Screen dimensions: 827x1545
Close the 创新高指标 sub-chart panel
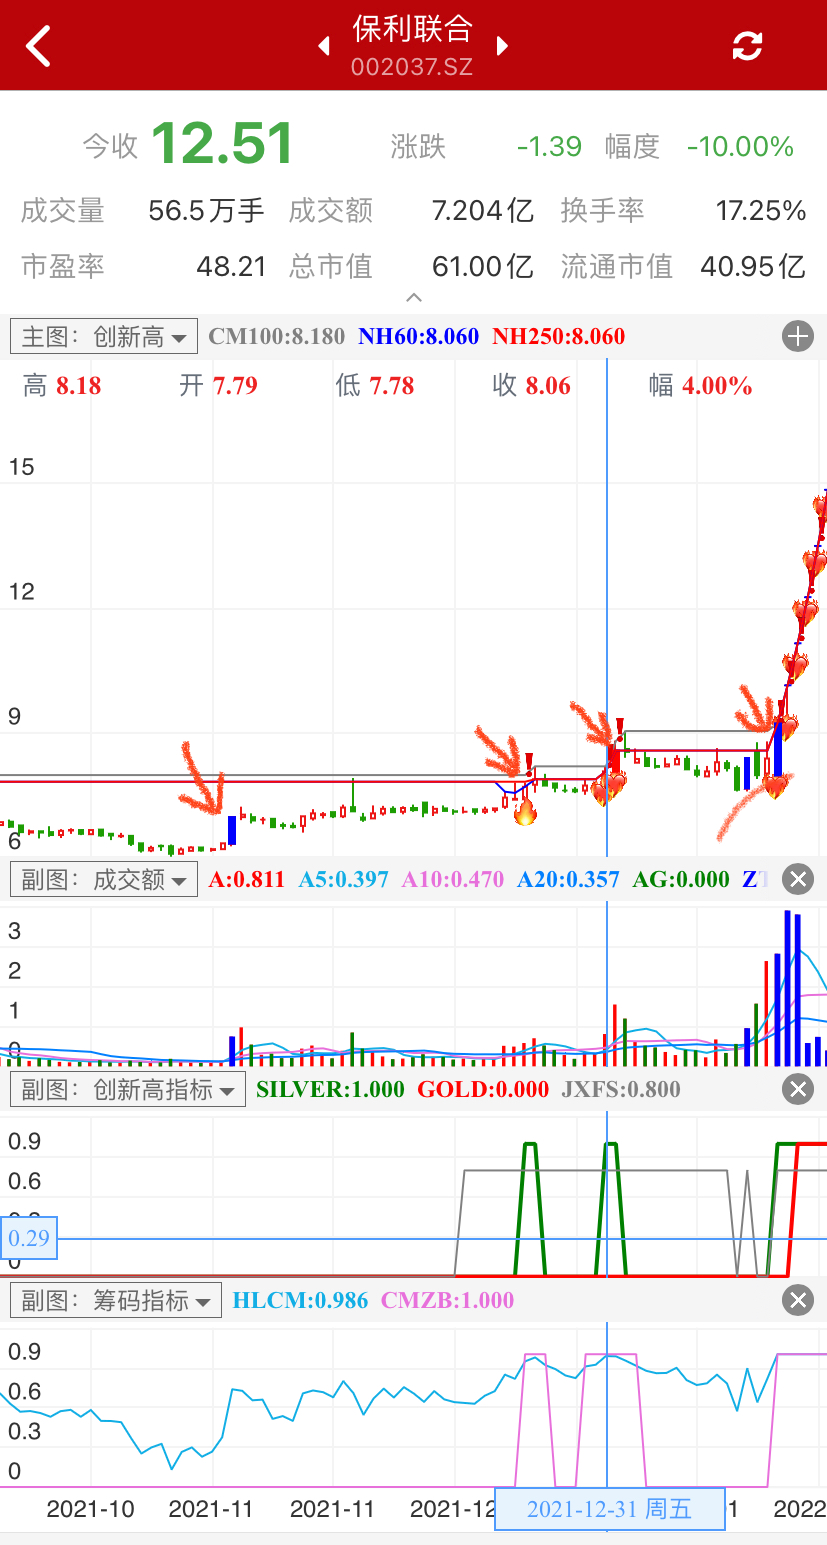(798, 1089)
